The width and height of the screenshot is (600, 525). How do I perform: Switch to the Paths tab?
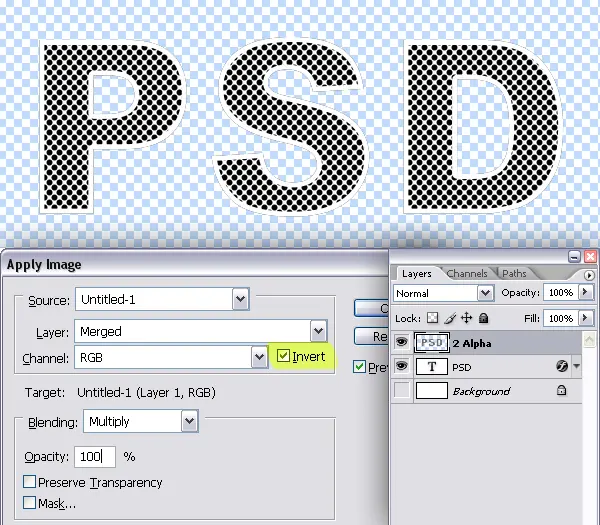point(514,274)
